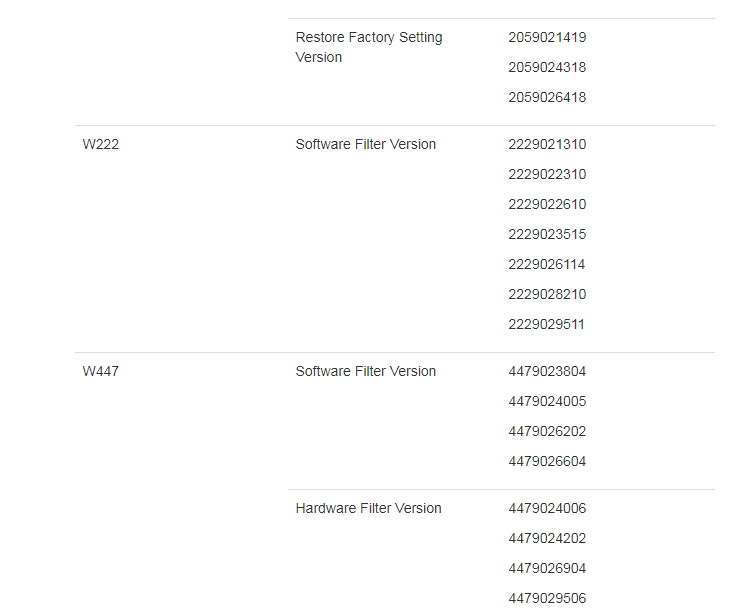
Task: Select Restore Factory Setting Version label
Action: point(369,47)
